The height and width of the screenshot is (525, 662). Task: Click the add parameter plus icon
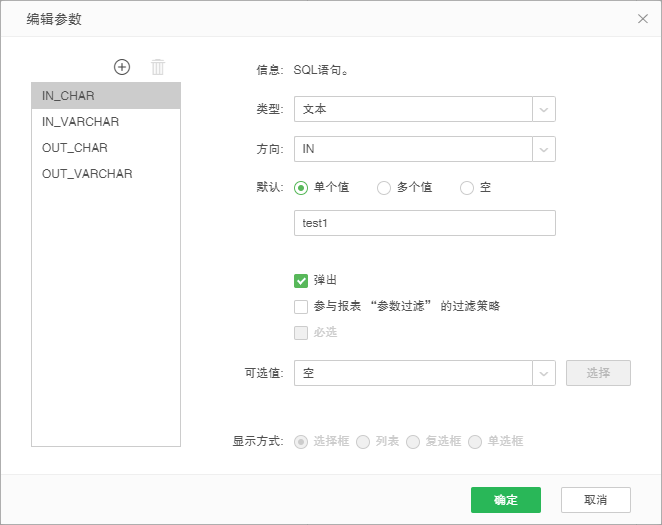[122, 67]
